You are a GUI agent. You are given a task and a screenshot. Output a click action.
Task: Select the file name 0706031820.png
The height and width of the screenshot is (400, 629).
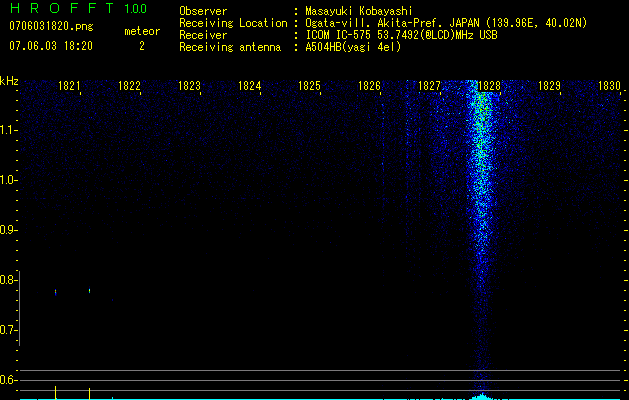coord(51,26)
